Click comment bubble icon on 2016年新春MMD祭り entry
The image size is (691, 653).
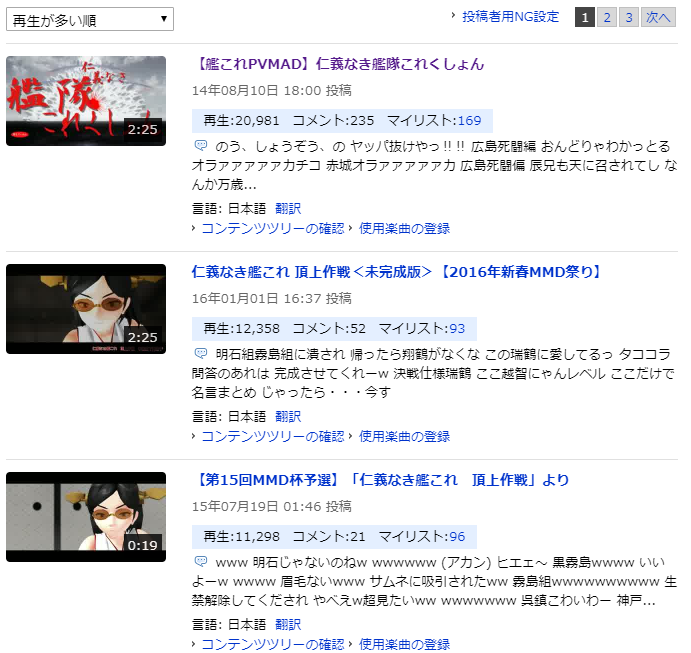pyautogui.click(x=201, y=353)
